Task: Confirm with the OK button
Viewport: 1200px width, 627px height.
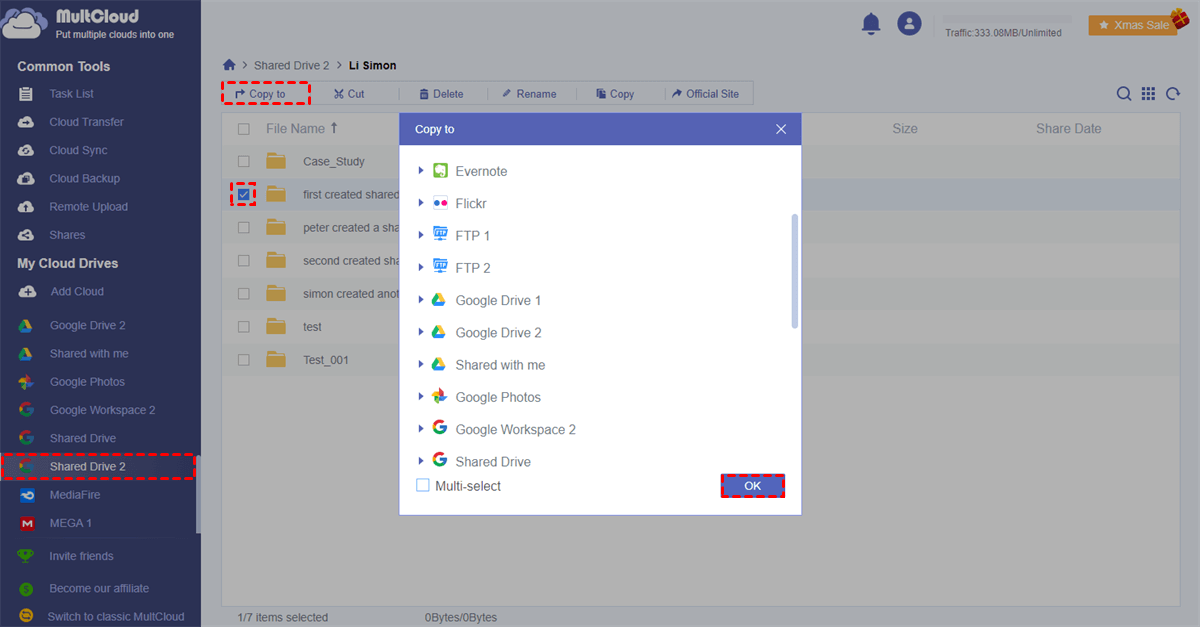Action: [x=752, y=485]
